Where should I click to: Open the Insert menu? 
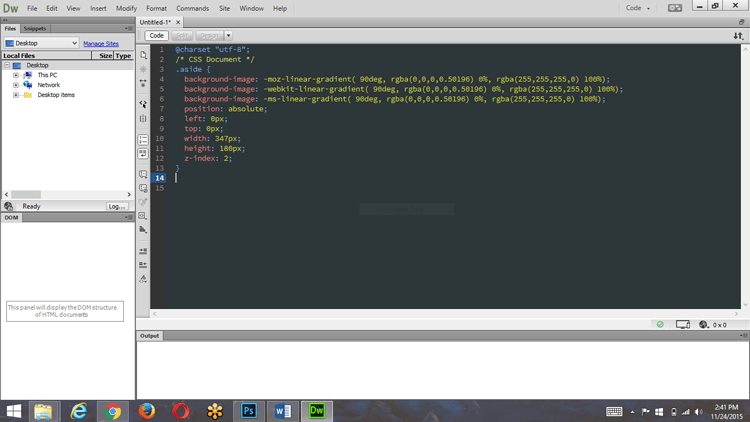98,8
